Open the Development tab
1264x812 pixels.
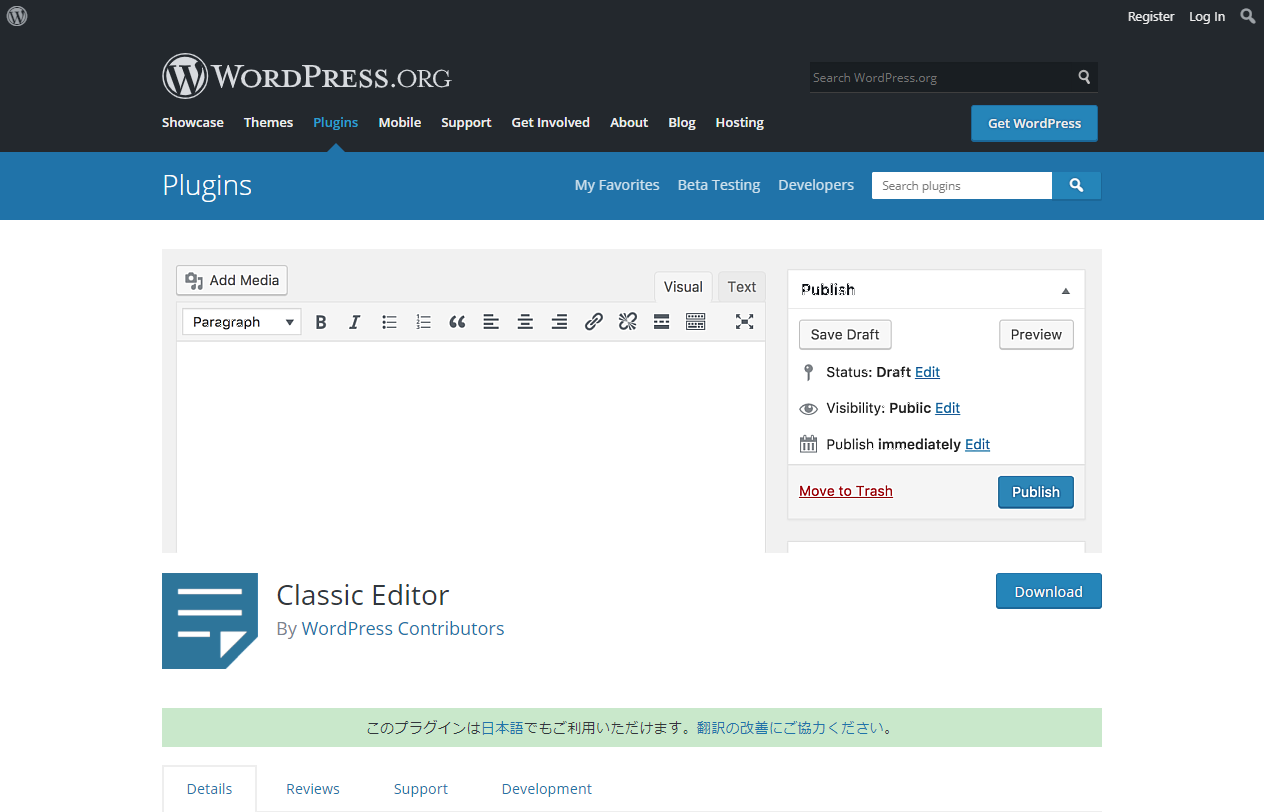(x=547, y=789)
